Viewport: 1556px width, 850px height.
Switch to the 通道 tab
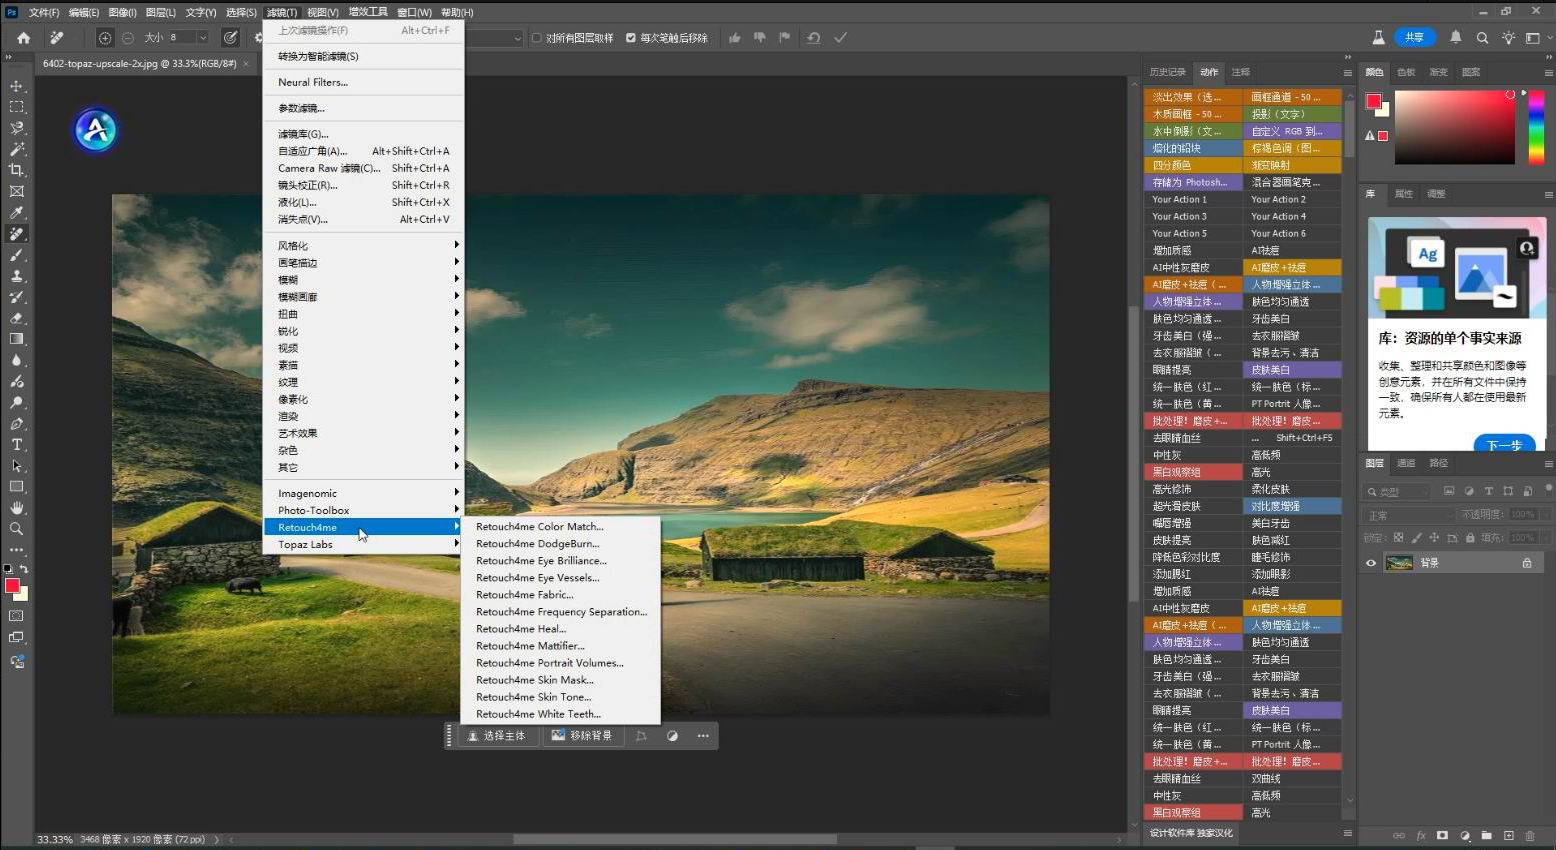pos(1406,463)
